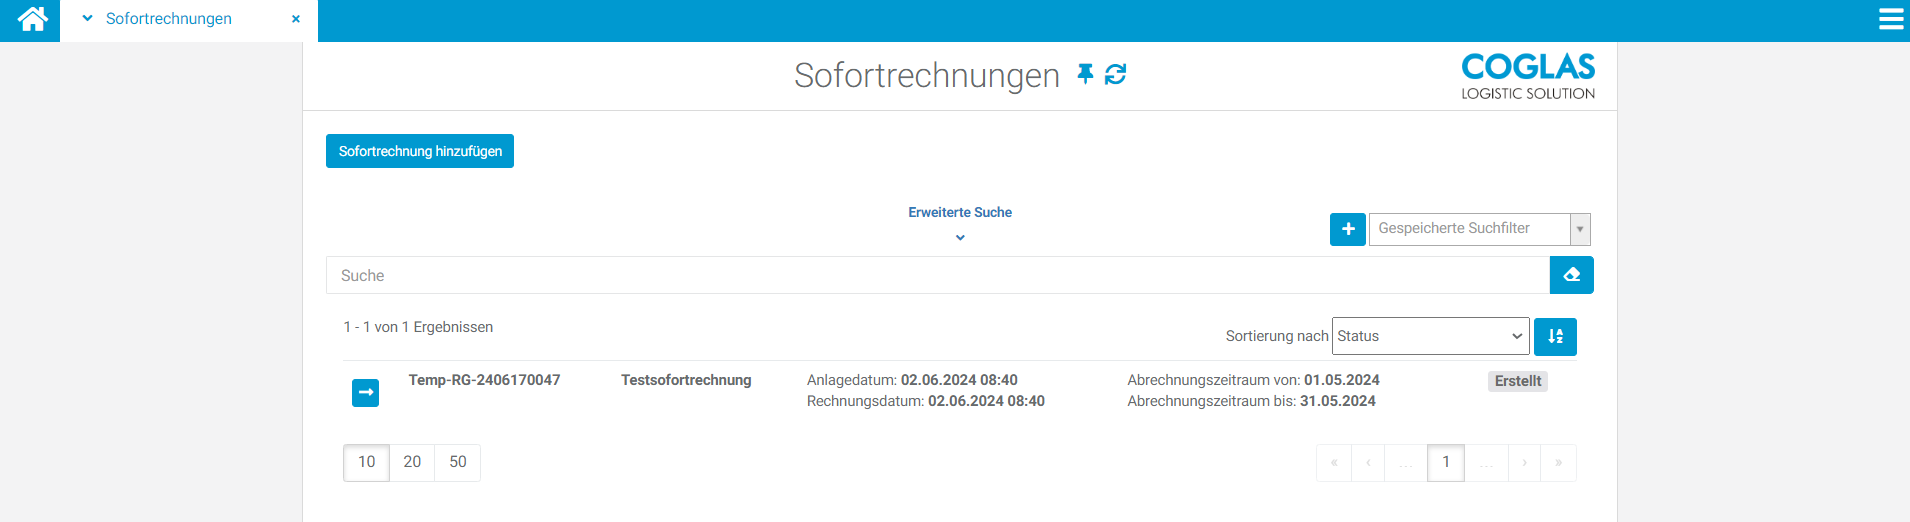
Task: Click Sofortrechnung hinzufügen button
Action: tap(420, 151)
